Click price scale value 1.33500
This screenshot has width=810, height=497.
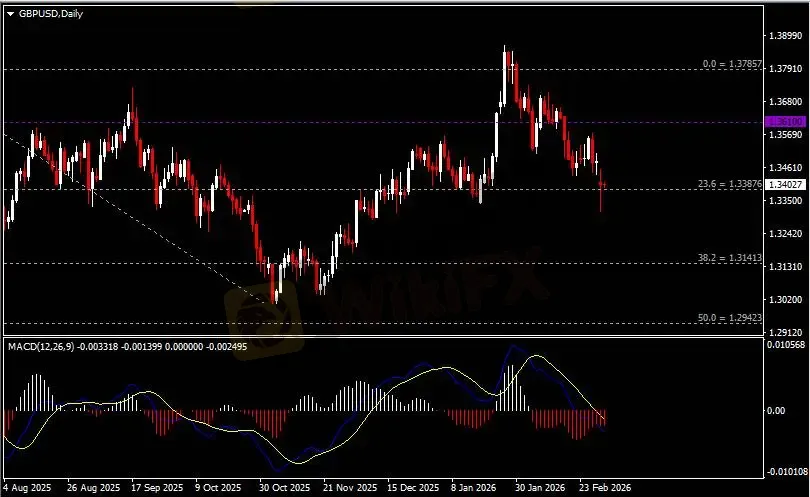(x=785, y=200)
